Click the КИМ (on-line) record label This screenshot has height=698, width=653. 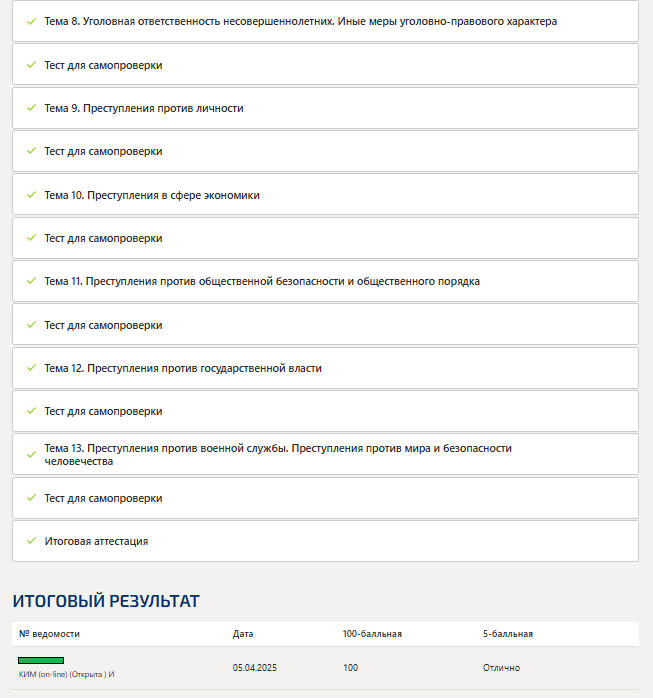(x=66, y=674)
